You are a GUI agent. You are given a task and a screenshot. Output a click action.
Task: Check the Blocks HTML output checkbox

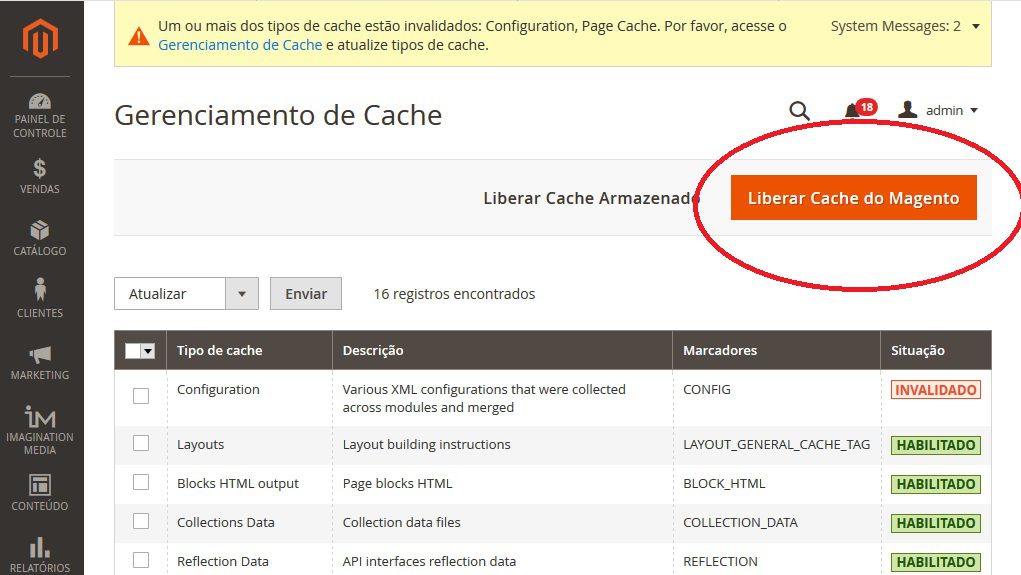[x=141, y=483]
